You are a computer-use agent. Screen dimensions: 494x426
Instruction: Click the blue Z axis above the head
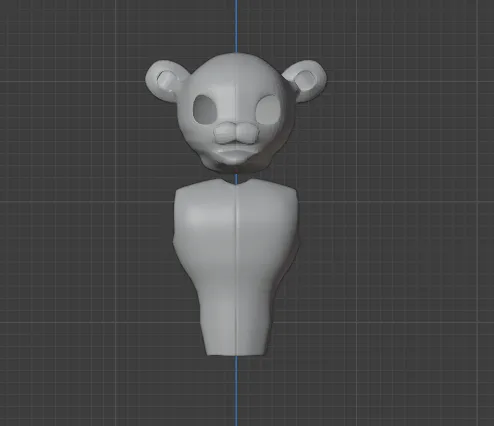click(x=236, y=26)
